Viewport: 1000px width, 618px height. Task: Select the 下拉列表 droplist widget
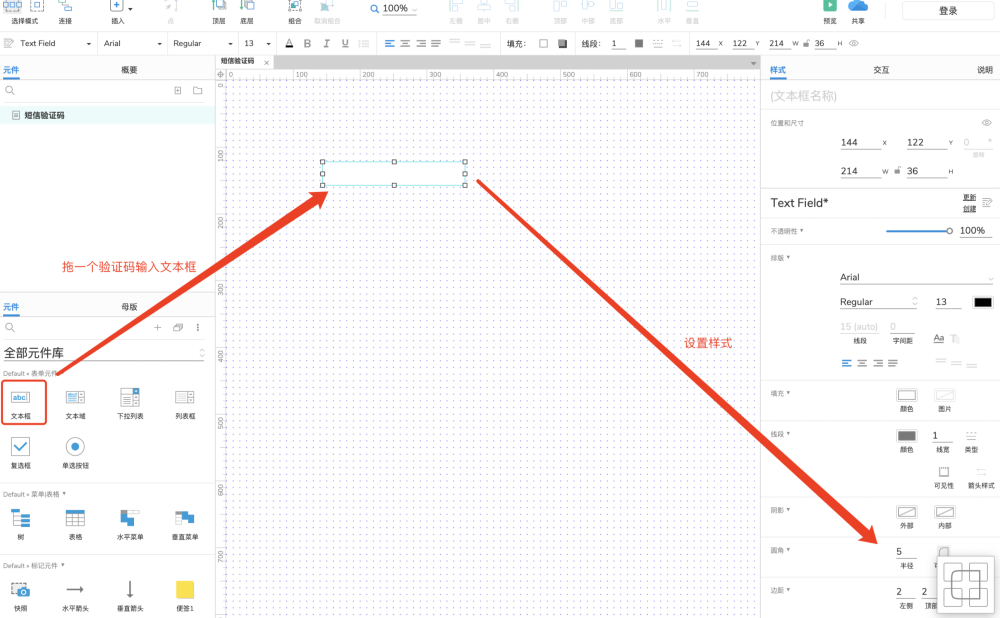tap(130, 403)
